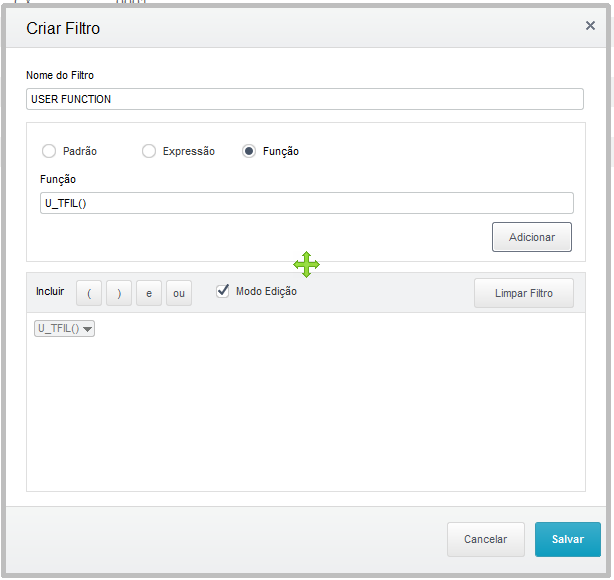Click the Nome do Filtro label
Image resolution: width=614 pixels, height=580 pixels.
tap(60, 75)
